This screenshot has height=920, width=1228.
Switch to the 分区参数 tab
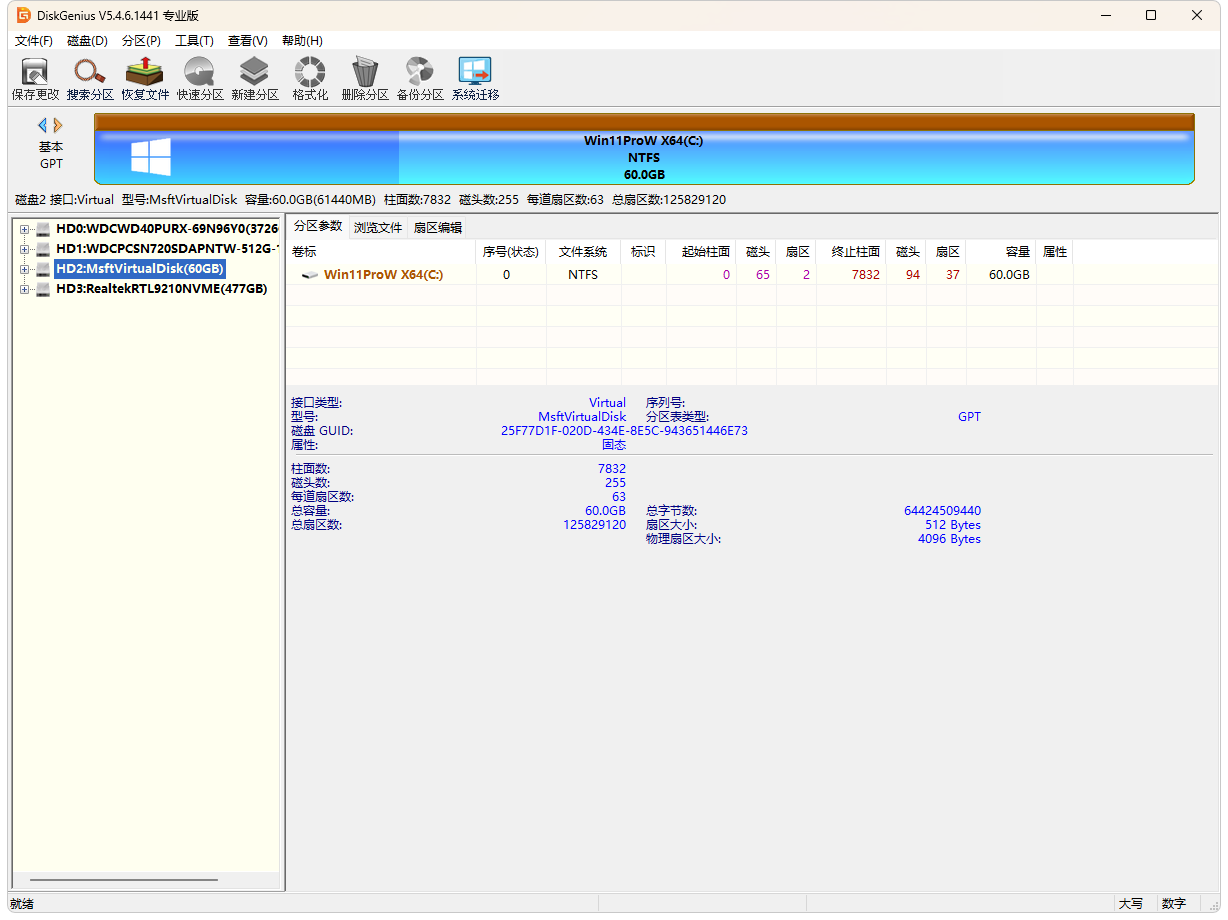tap(318, 226)
